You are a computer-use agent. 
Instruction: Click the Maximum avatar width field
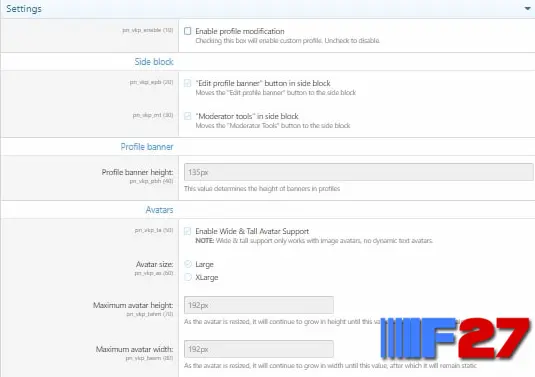259,349
